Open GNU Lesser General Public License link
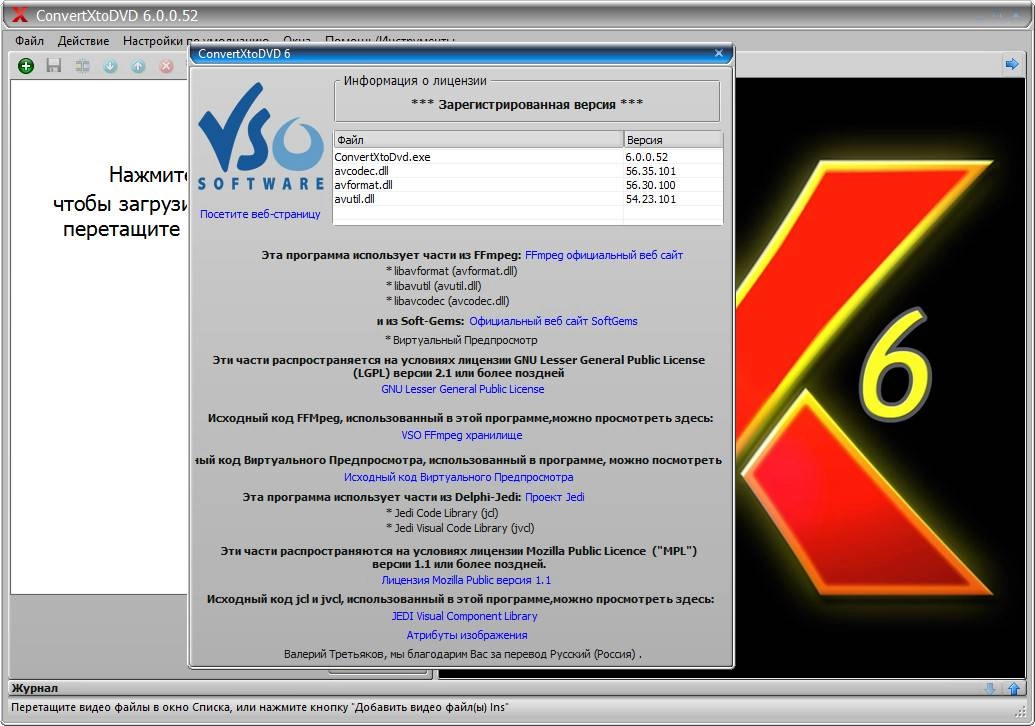 tap(463, 389)
